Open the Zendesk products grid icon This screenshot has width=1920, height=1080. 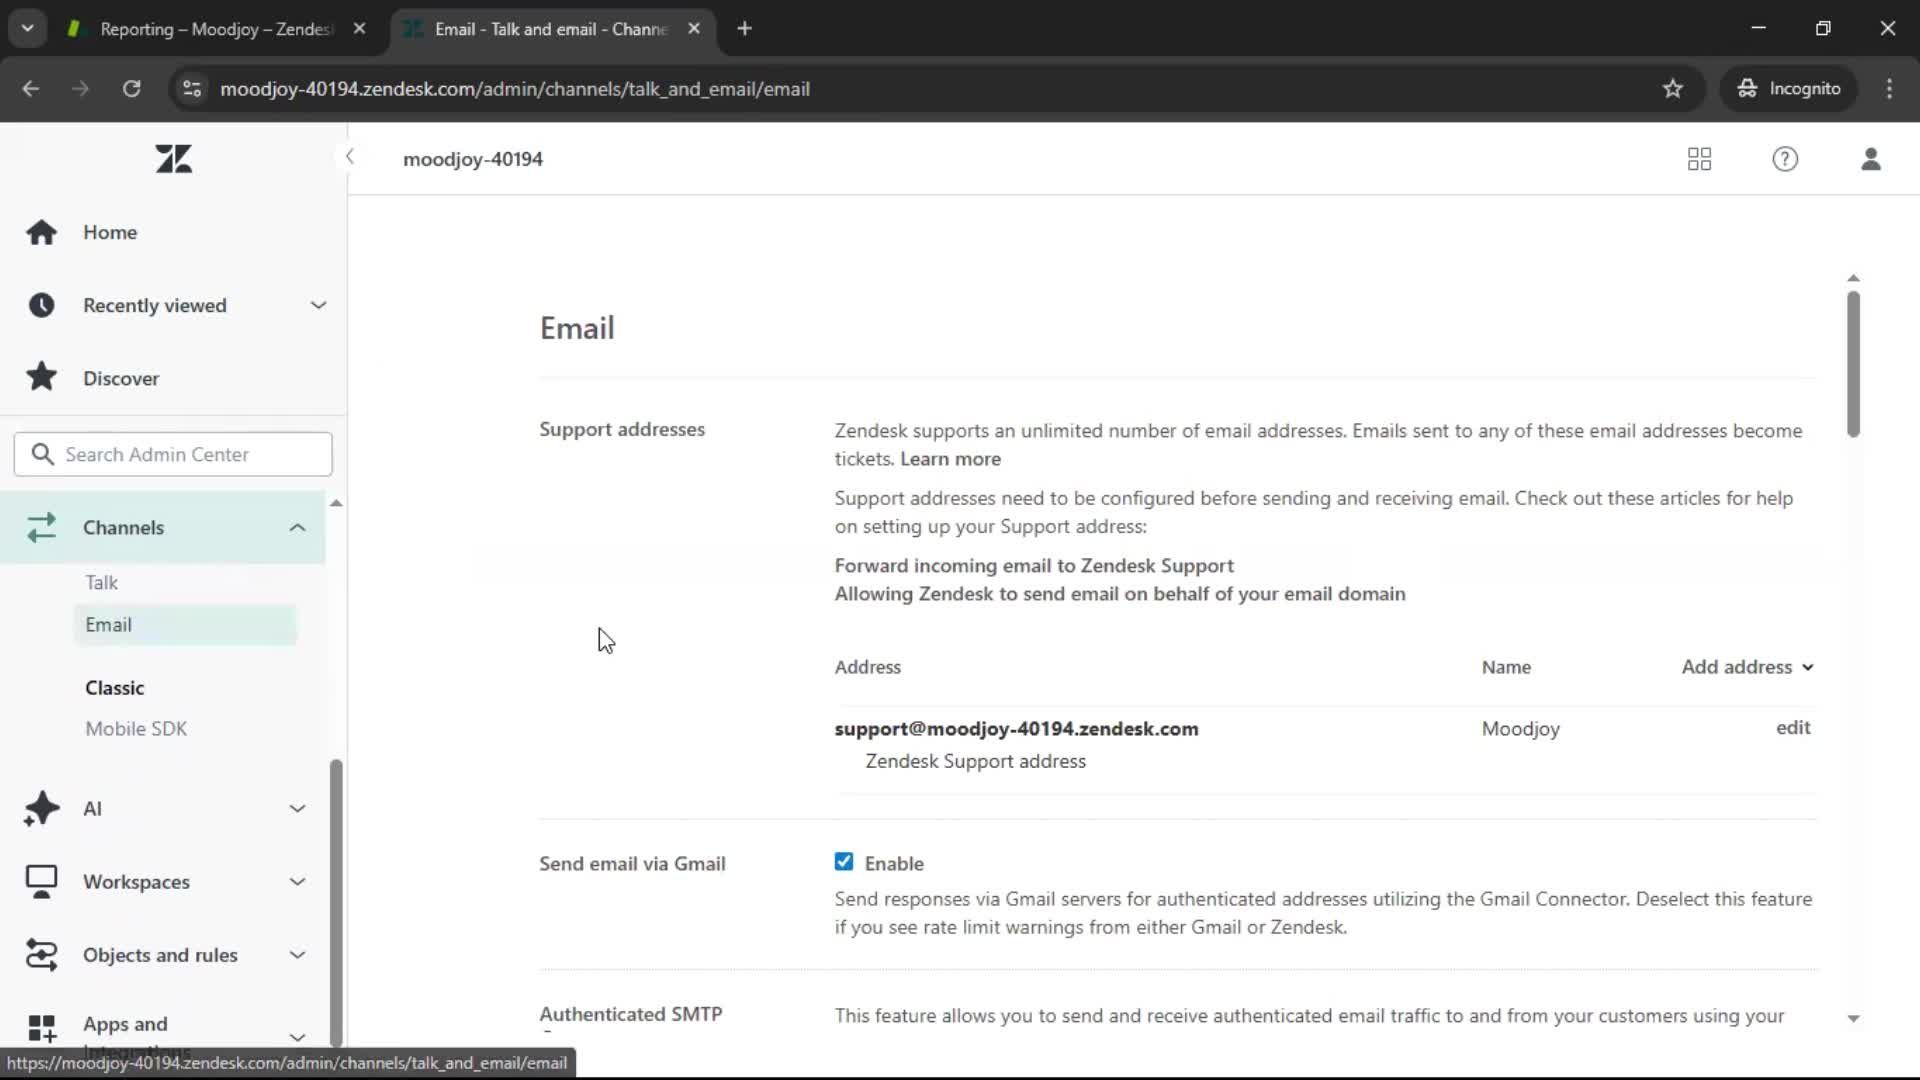point(1699,159)
